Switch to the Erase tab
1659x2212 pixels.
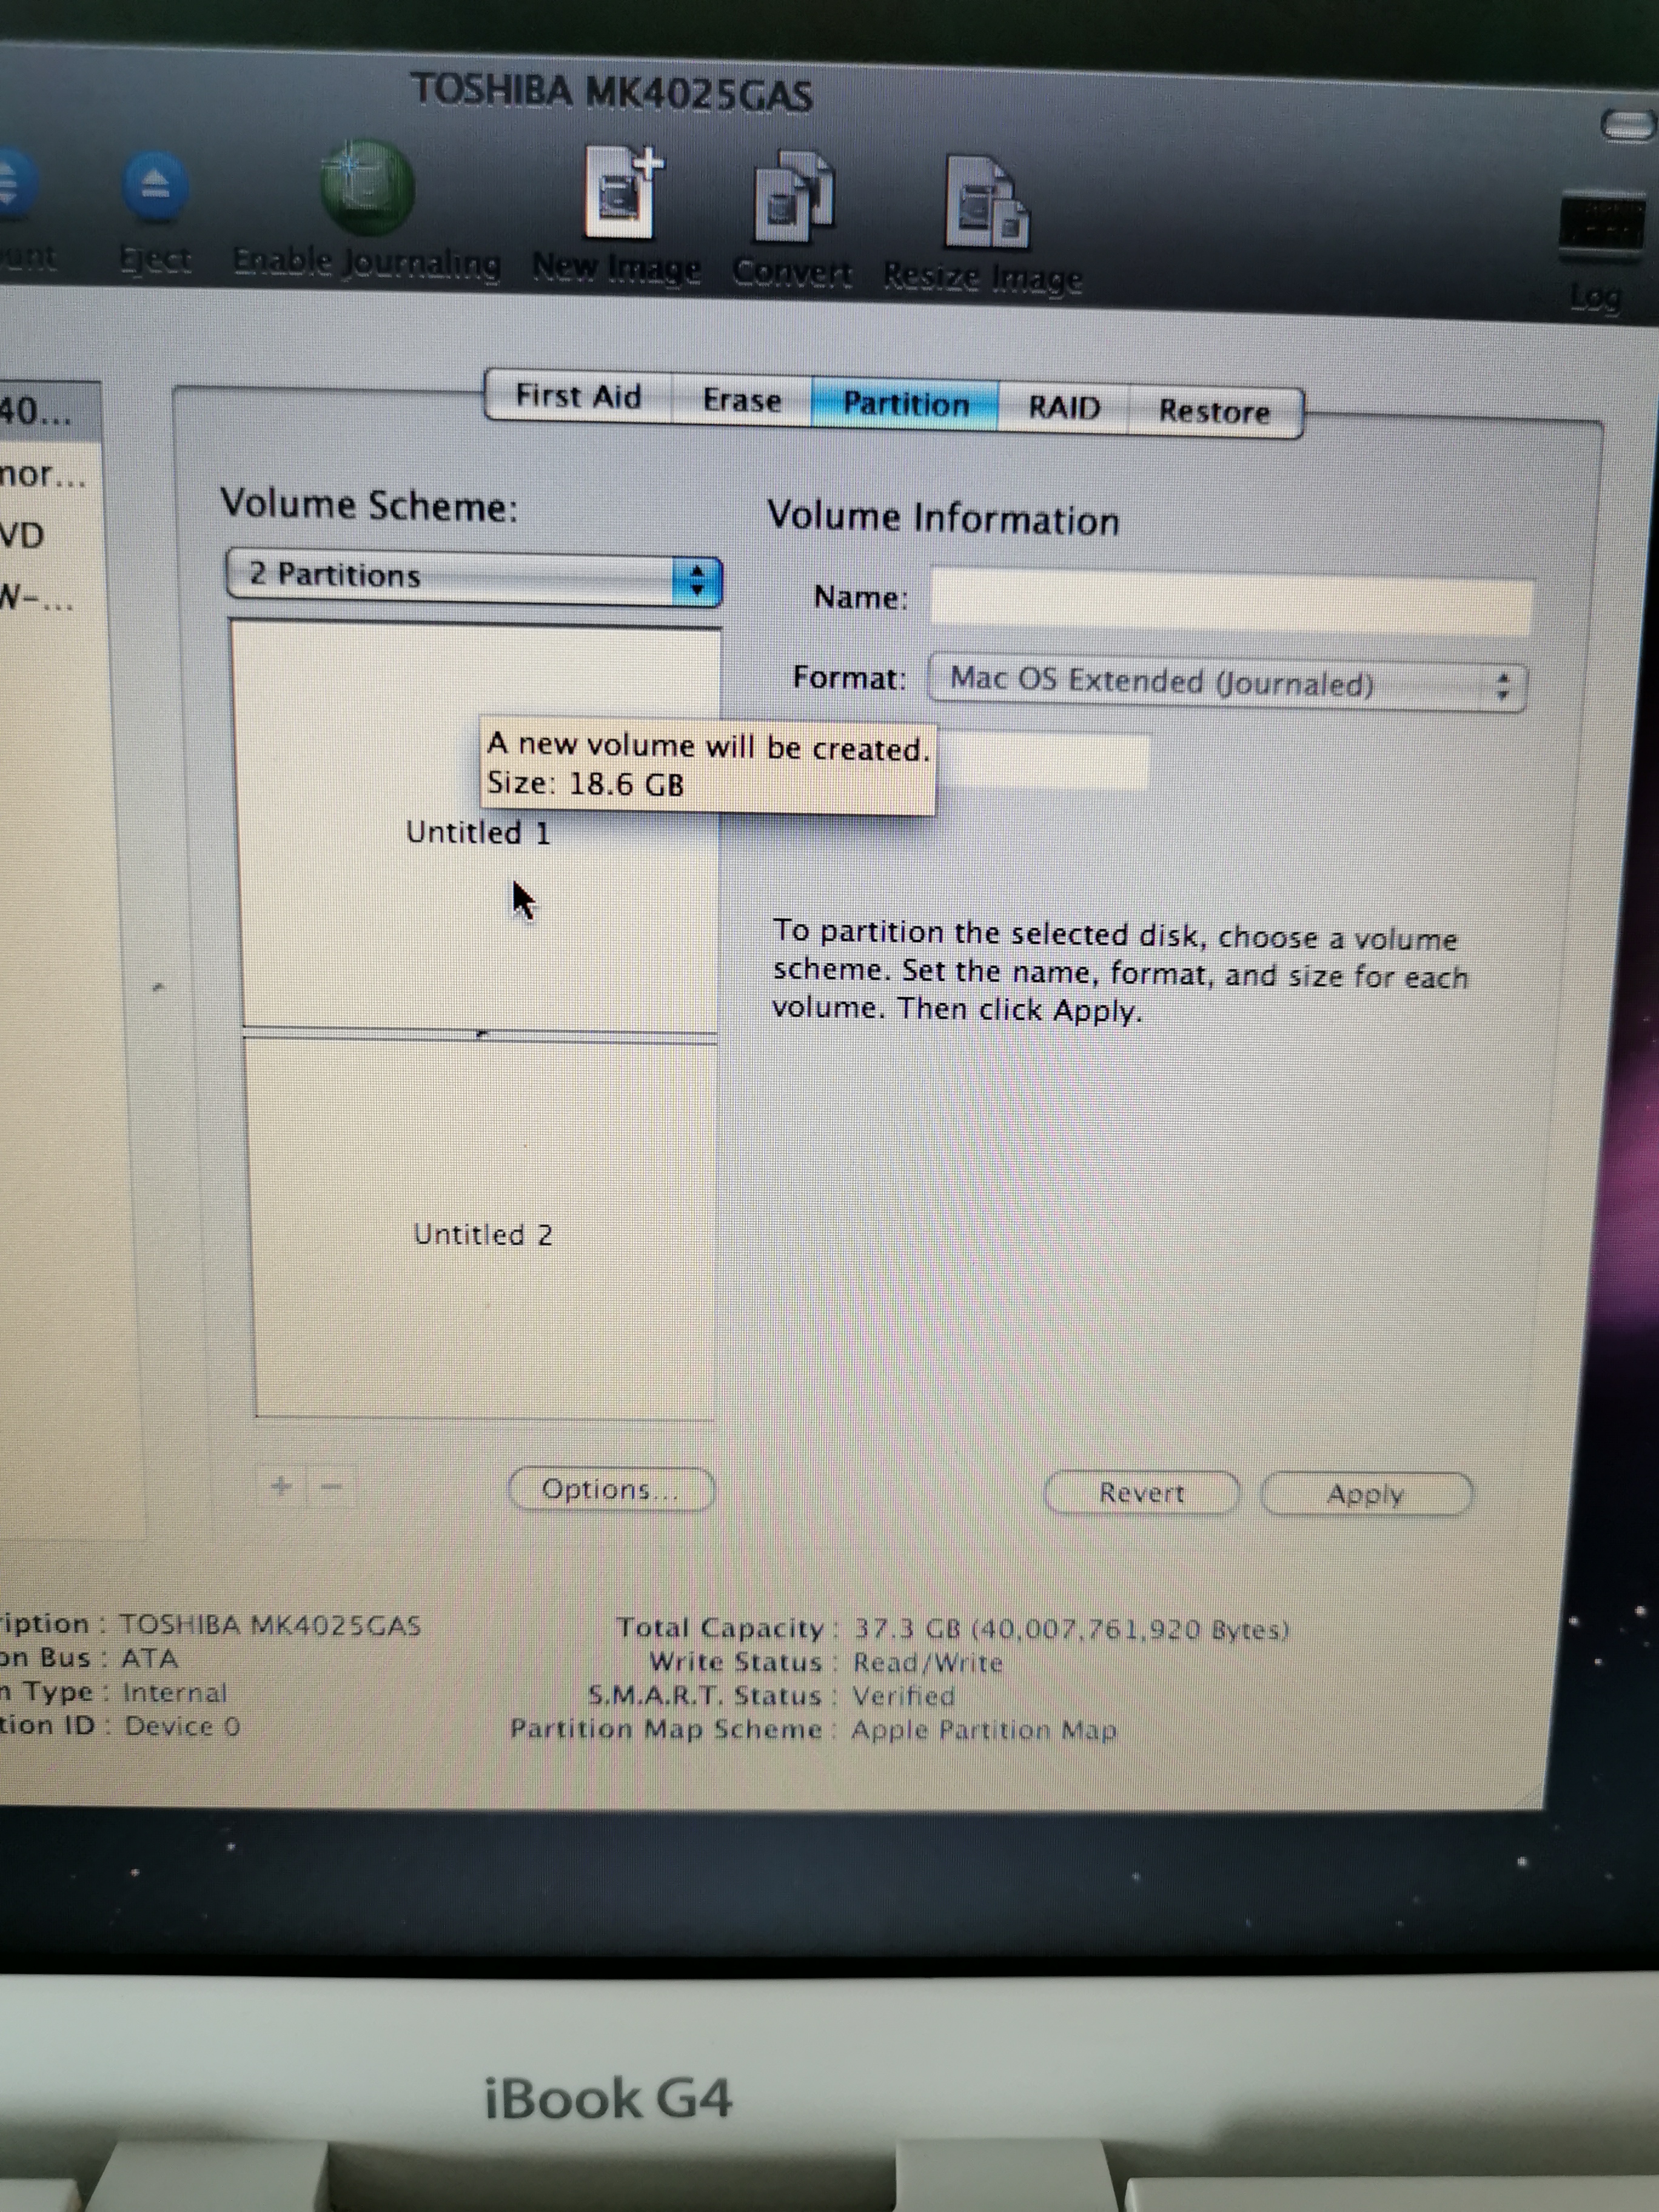pyautogui.click(x=741, y=400)
